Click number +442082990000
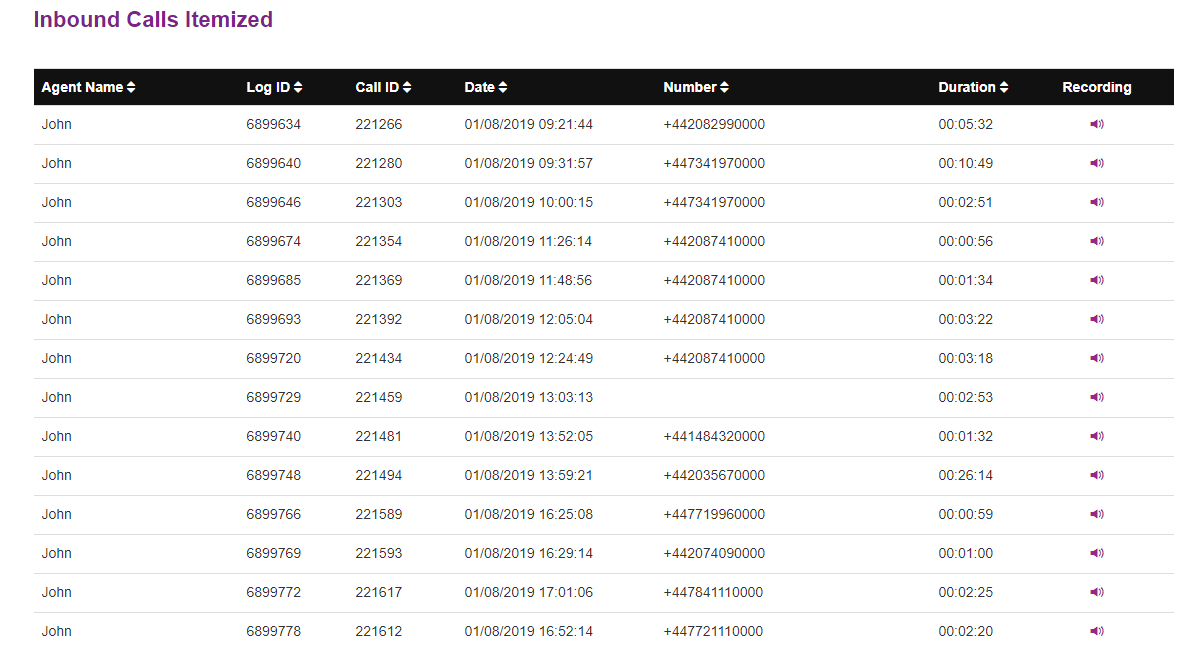This screenshot has height=660, width=1184. pos(714,125)
